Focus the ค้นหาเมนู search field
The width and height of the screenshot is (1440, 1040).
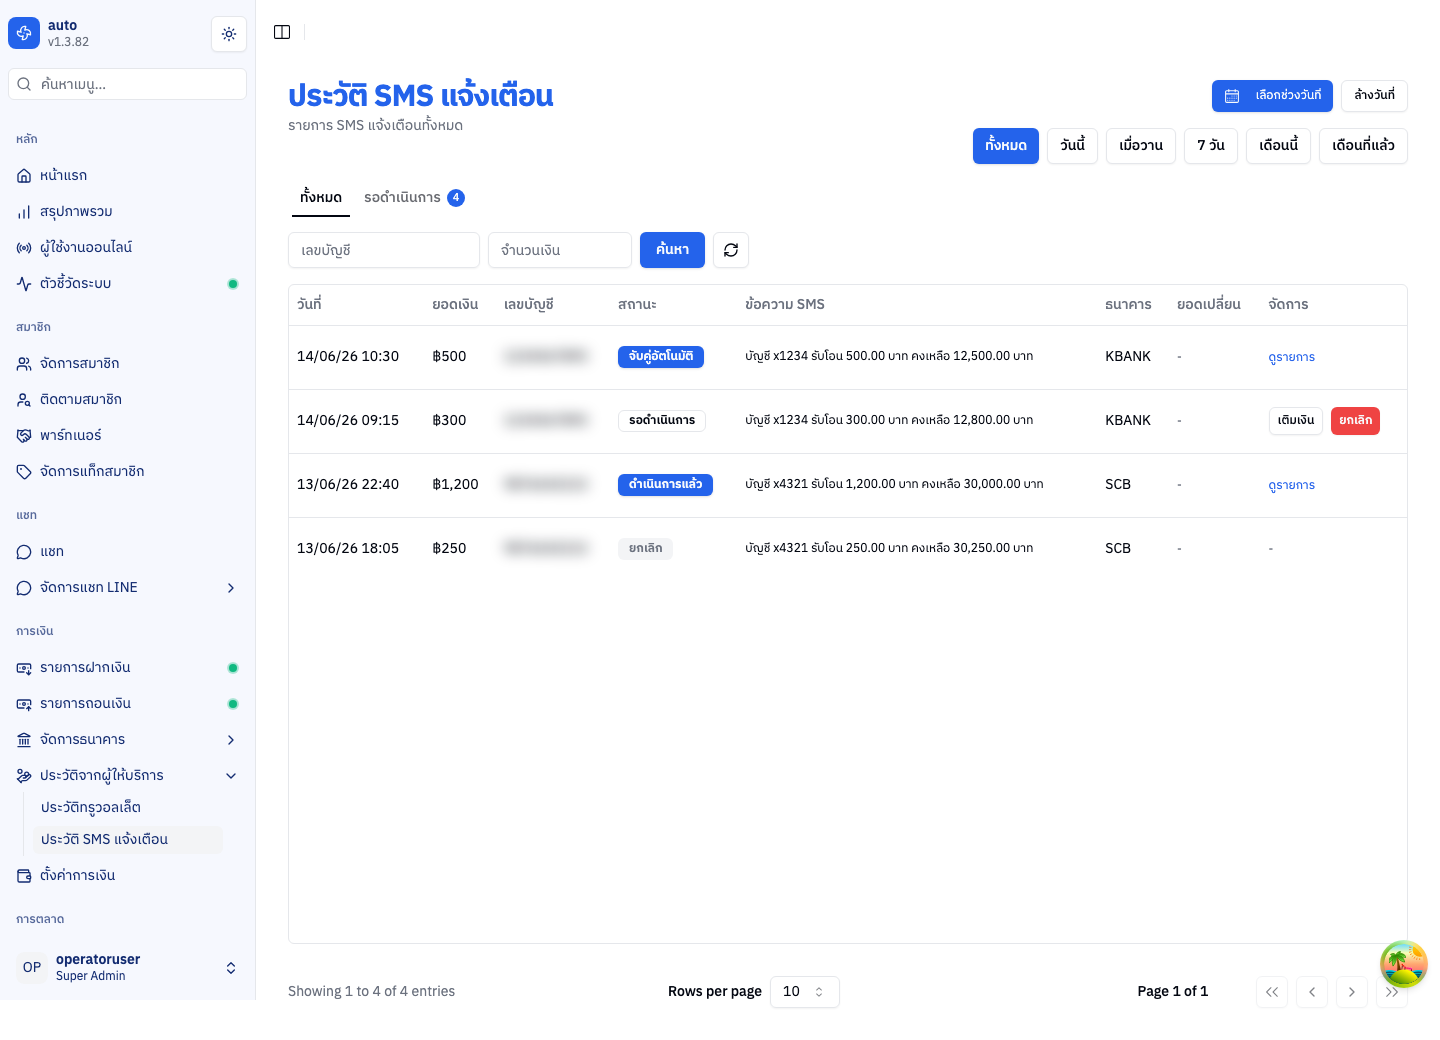pos(128,84)
